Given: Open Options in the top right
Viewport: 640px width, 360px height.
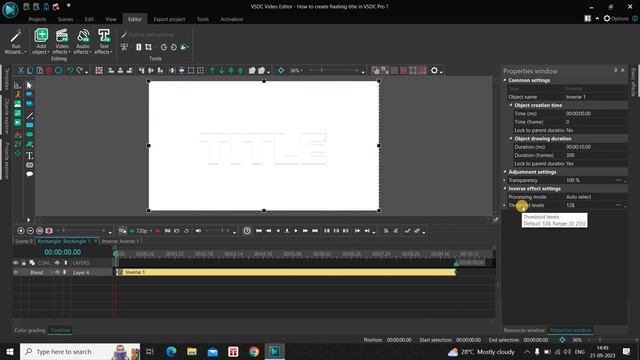Looking at the screenshot, I should [616, 18].
